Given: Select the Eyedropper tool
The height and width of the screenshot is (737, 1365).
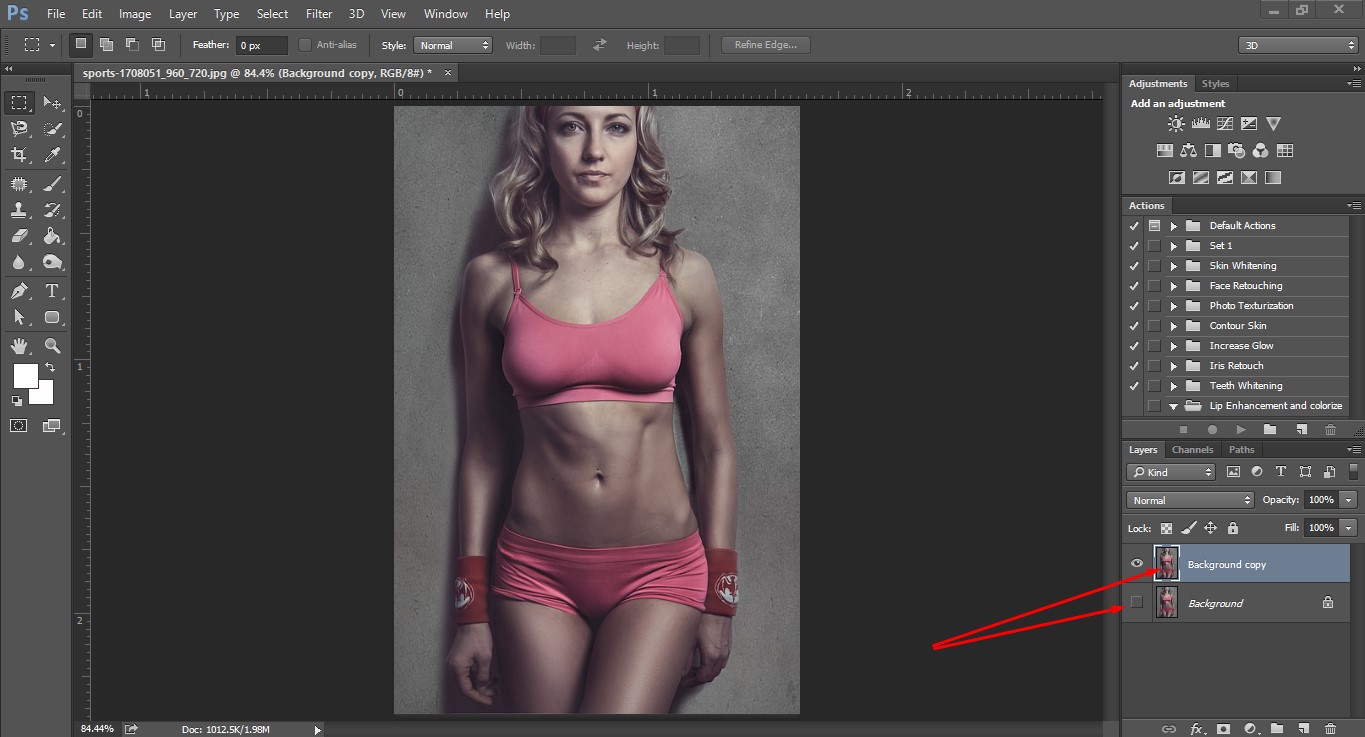Looking at the screenshot, I should pos(52,155).
